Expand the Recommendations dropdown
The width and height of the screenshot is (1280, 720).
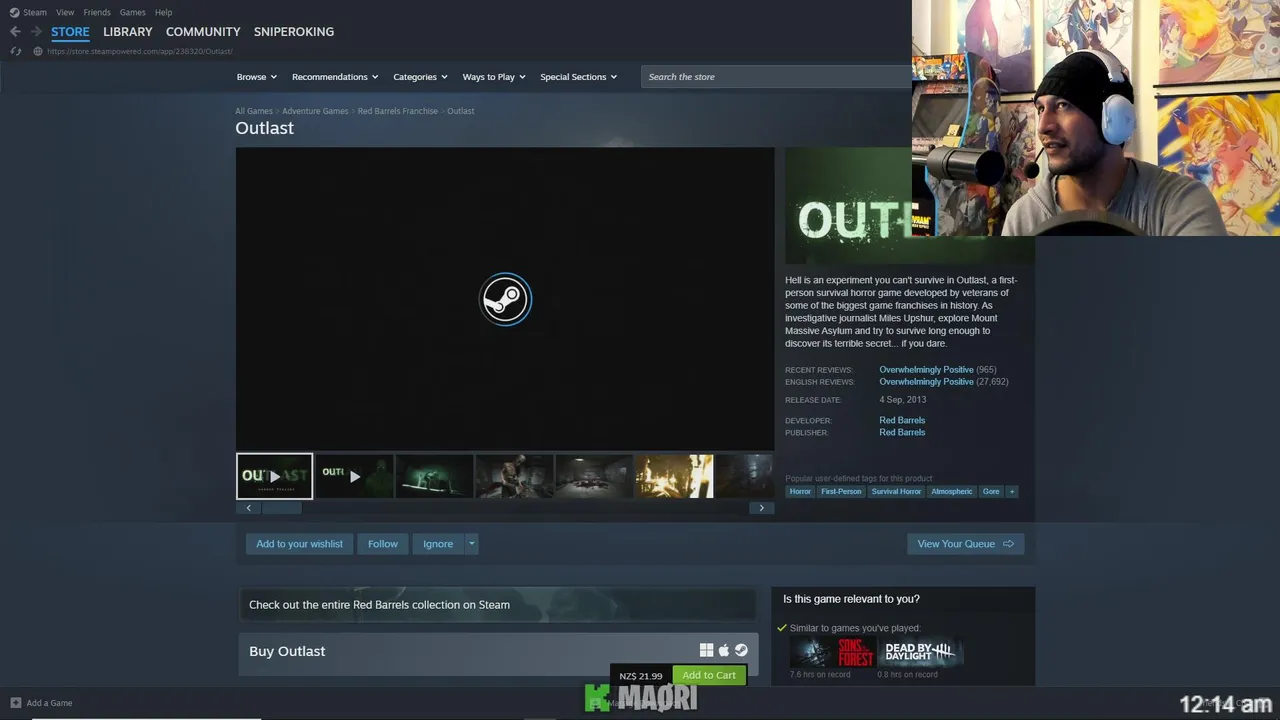point(335,77)
